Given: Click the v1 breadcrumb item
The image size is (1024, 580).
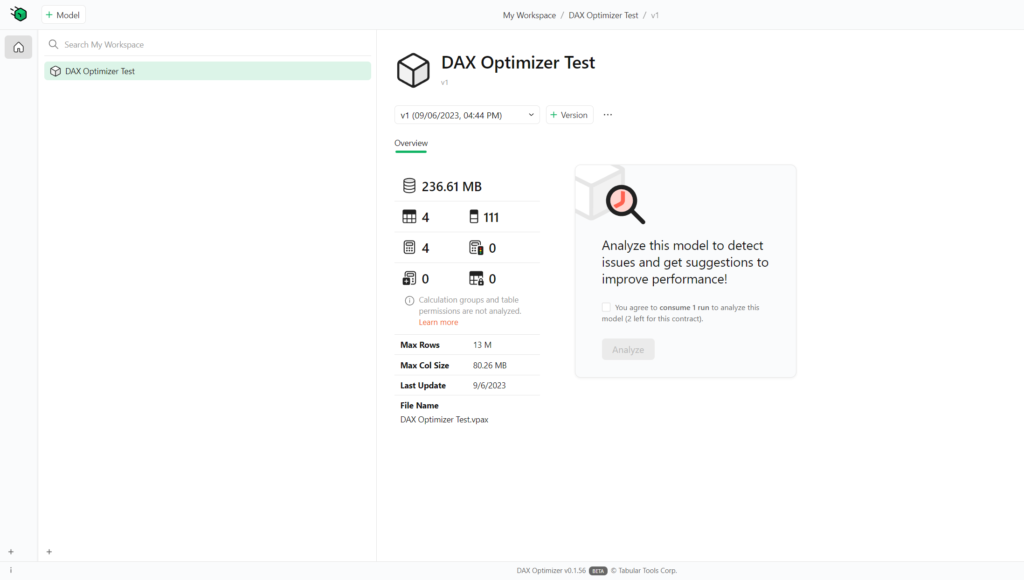Looking at the screenshot, I should coord(654,15).
